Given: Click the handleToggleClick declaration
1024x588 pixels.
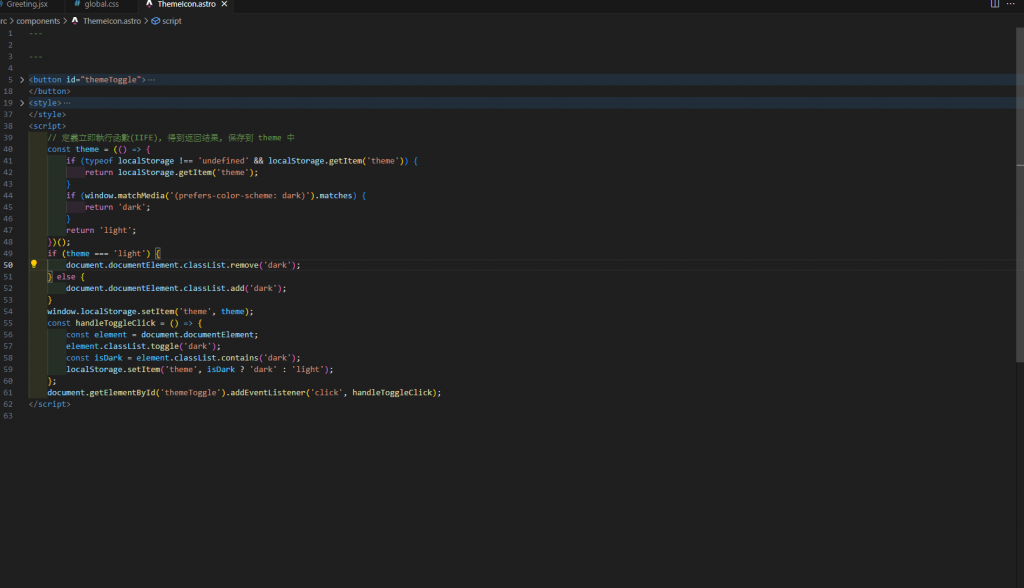Looking at the screenshot, I should [124, 323].
